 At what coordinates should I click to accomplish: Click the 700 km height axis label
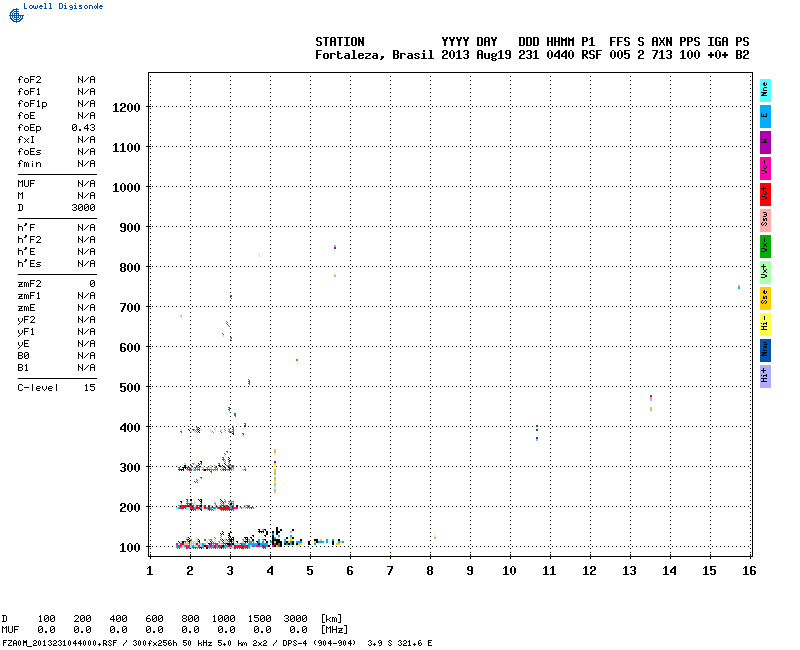point(130,308)
